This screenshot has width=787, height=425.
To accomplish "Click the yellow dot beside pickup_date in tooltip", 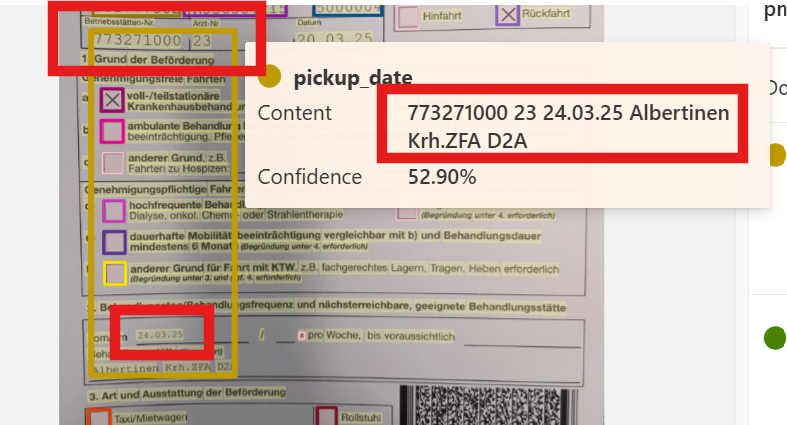I will click(x=269, y=76).
